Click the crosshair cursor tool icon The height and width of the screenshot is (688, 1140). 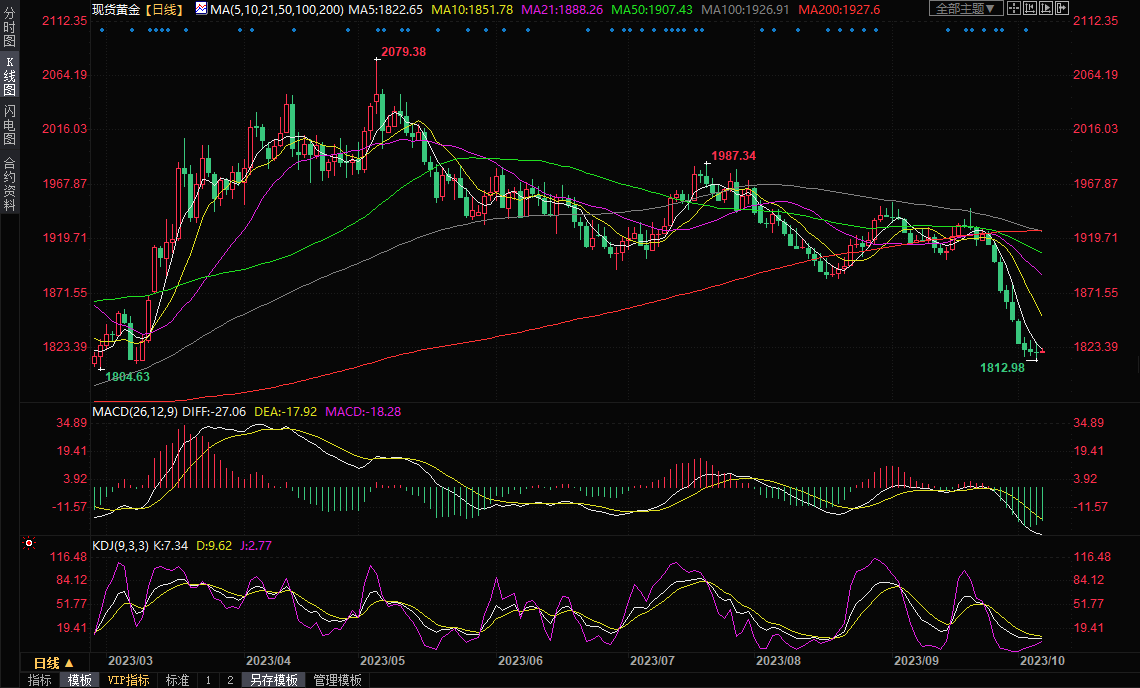click(x=1015, y=9)
